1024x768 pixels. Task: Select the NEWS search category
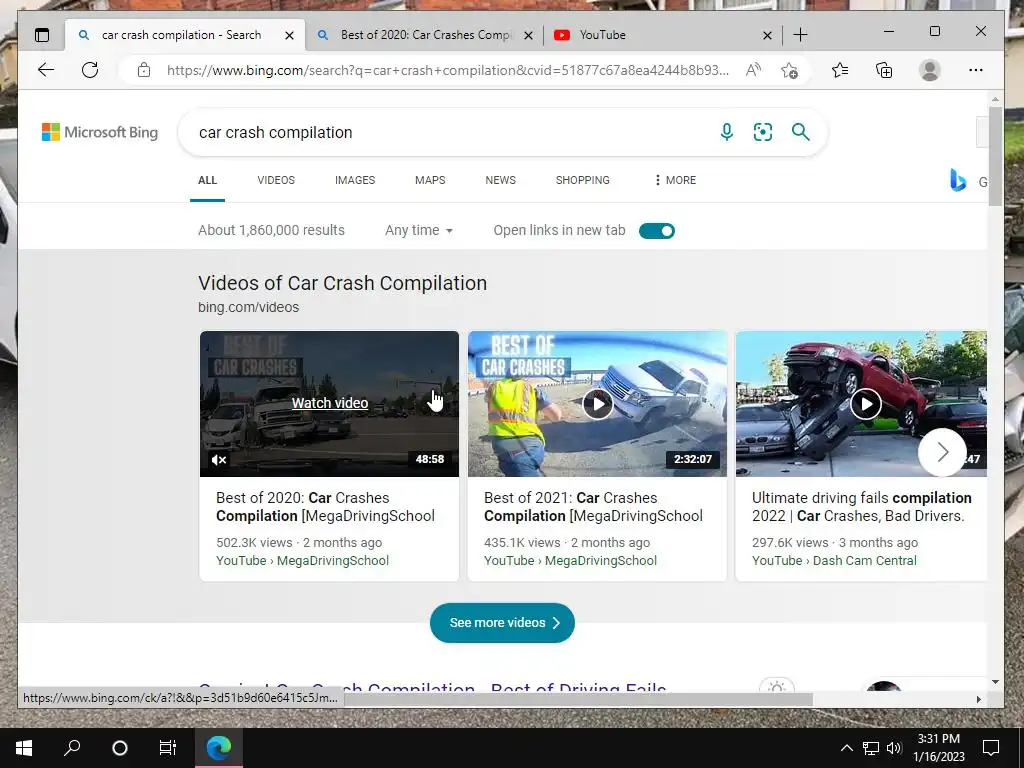pos(500,180)
